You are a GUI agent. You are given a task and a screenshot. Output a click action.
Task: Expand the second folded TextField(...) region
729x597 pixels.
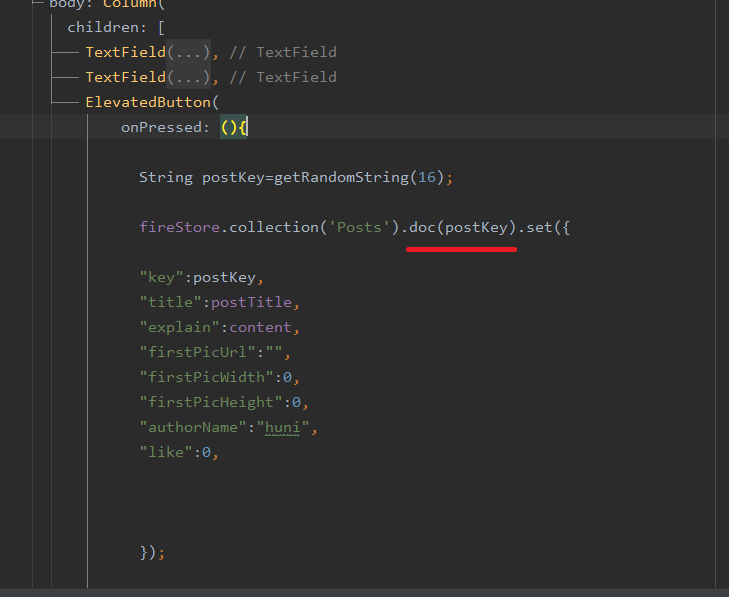188,77
